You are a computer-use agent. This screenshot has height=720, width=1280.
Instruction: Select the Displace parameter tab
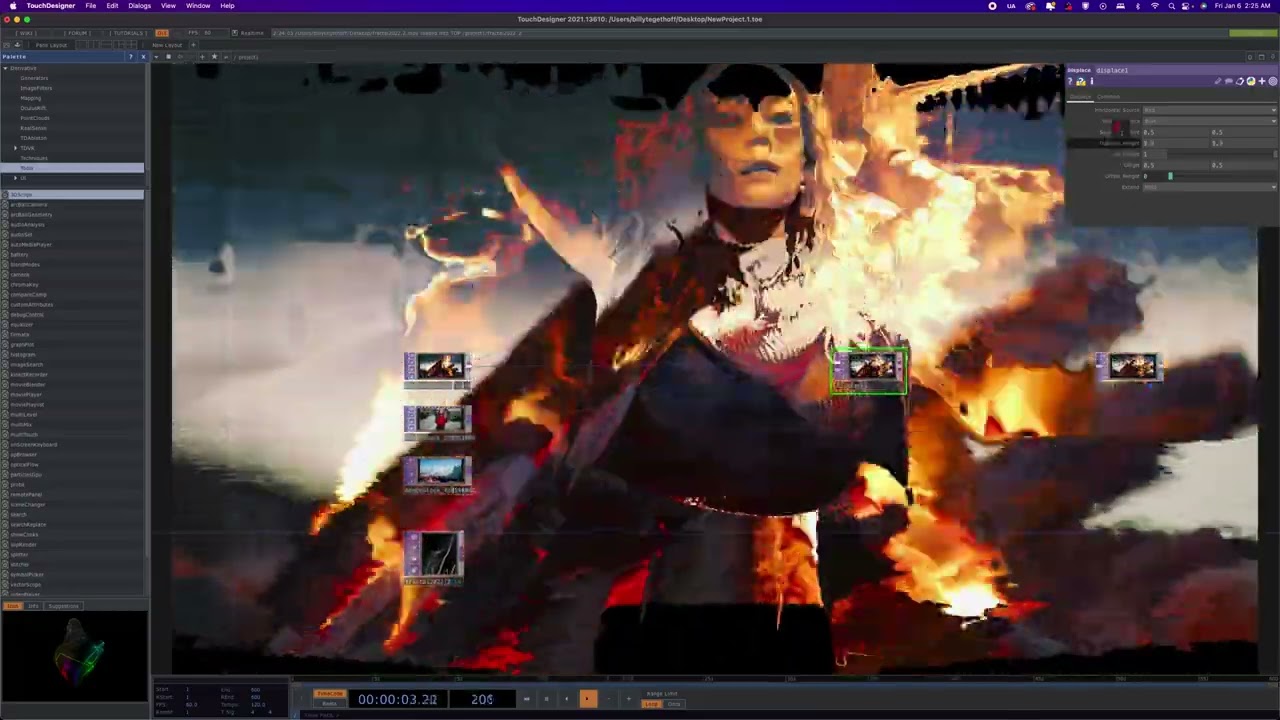click(x=1081, y=97)
